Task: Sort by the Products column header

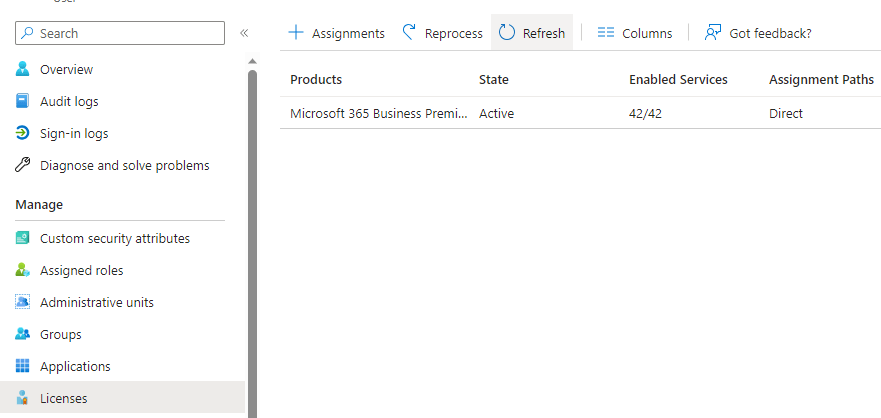Action: coord(316,80)
